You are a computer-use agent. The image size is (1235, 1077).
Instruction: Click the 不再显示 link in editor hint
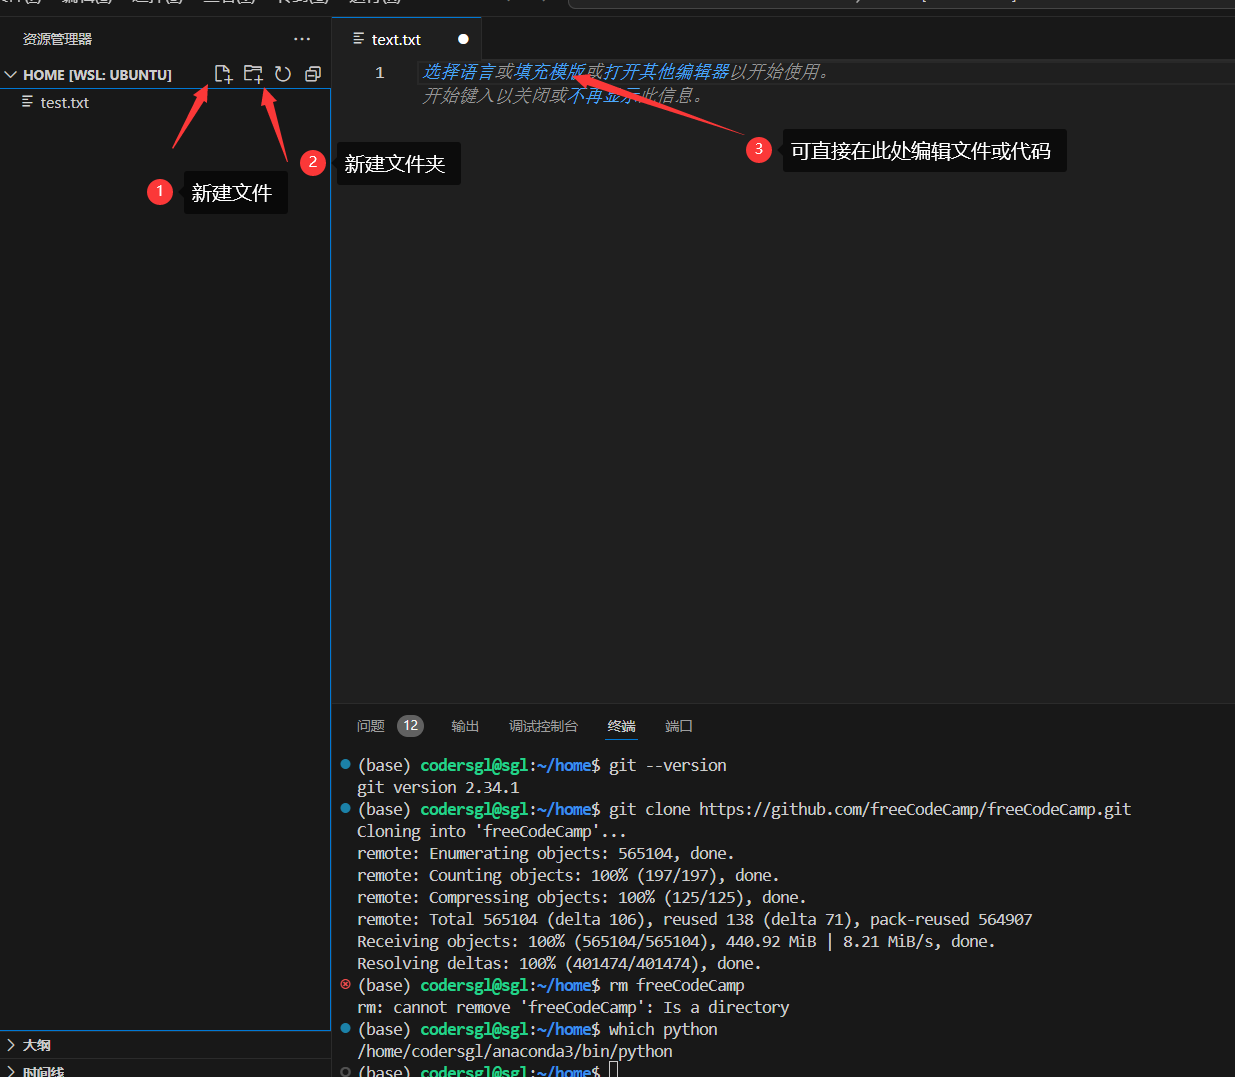pyautogui.click(x=603, y=96)
